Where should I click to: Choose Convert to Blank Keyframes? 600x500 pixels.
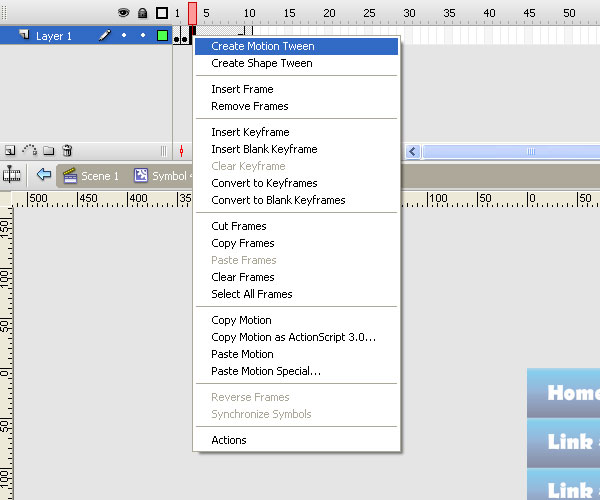(x=297, y=200)
